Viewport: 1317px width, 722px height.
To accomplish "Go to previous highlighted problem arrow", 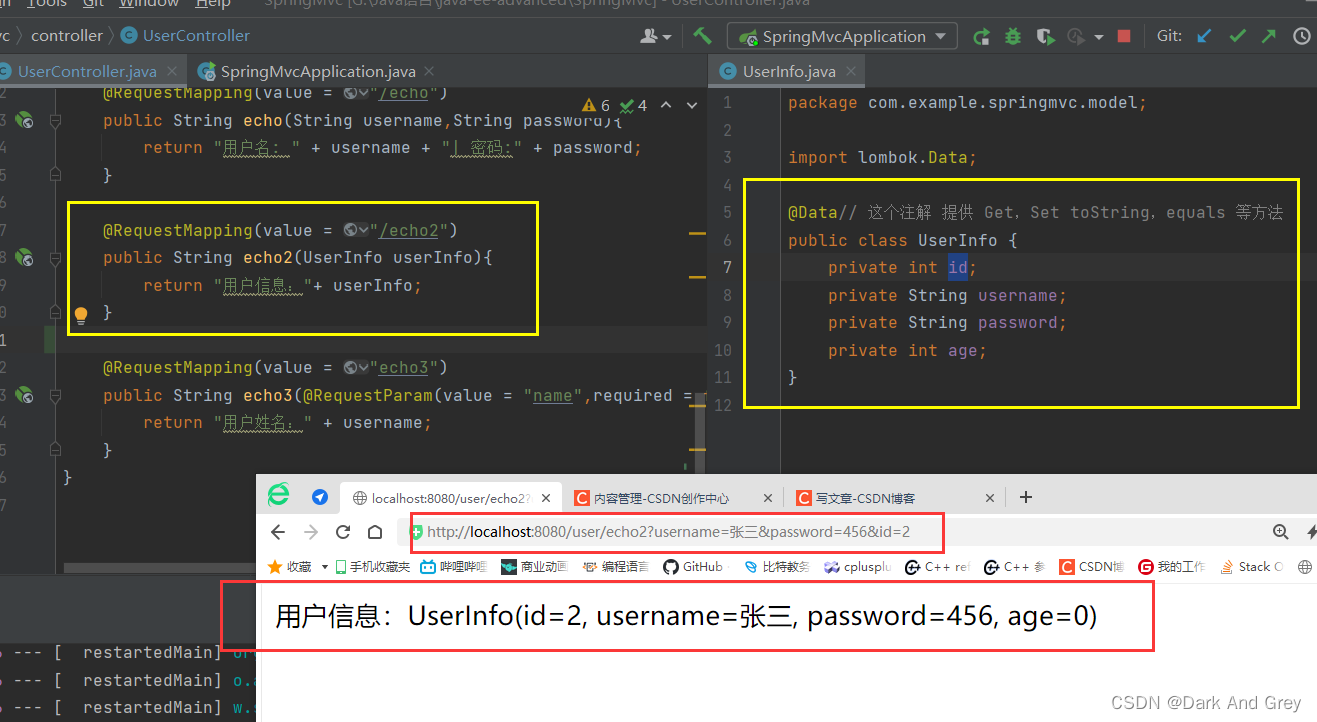I will coord(665,105).
